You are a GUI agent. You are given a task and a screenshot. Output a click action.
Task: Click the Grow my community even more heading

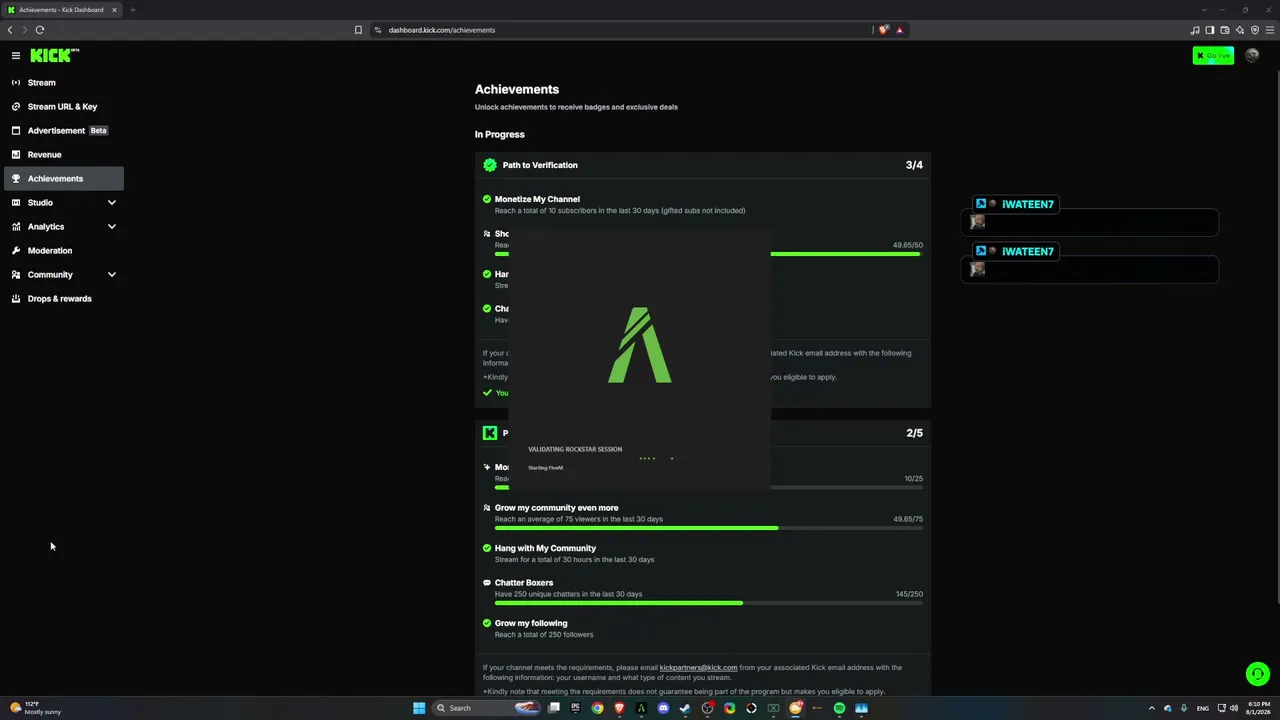(x=556, y=508)
